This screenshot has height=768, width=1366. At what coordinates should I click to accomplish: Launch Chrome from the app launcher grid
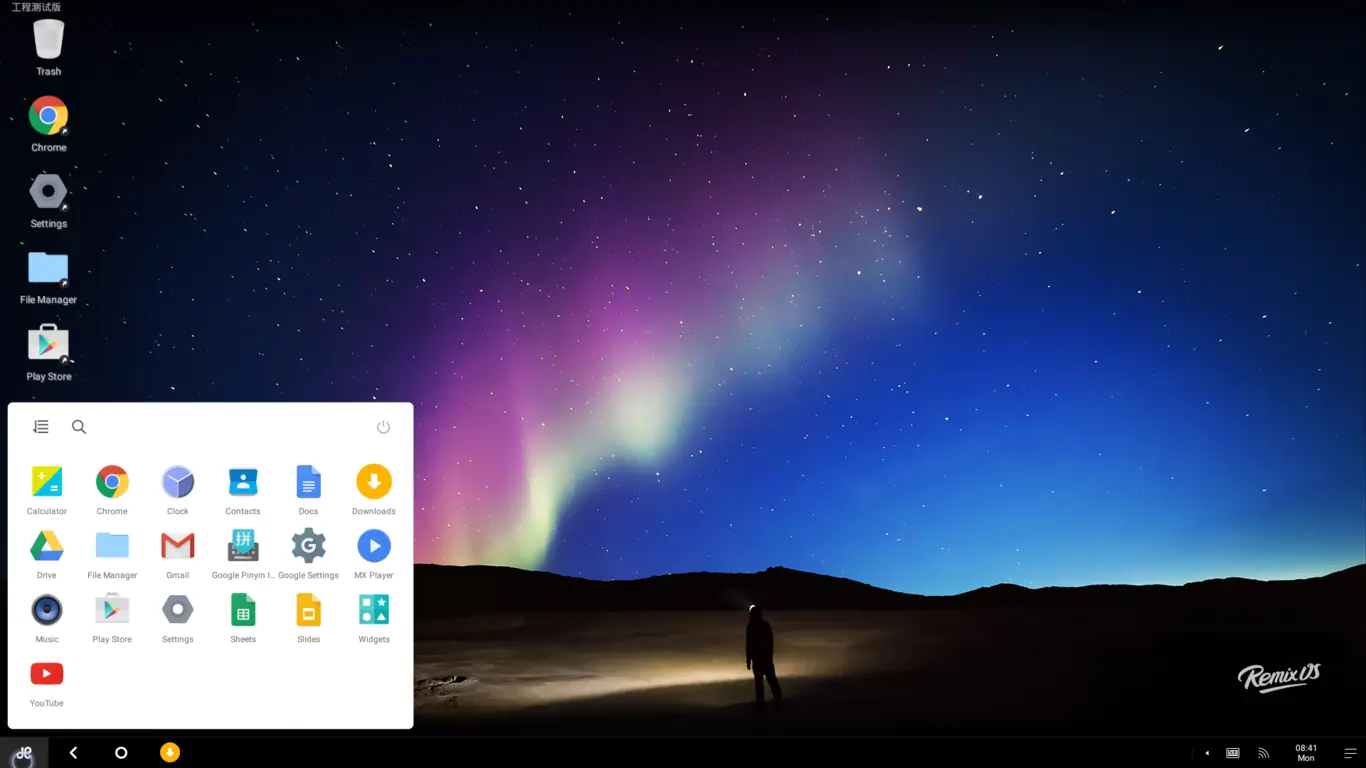click(x=112, y=490)
